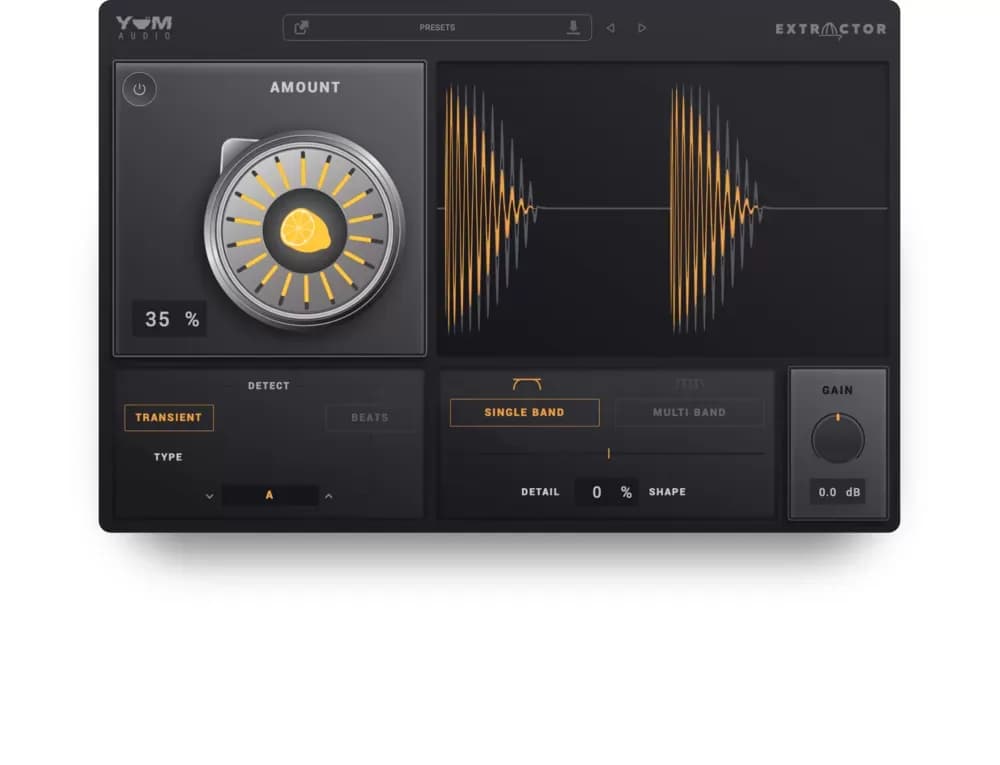The width and height of the screenshot is (1000, 765).
Task: Switch to MULTI BAND tab
Action: click(x=689, y=412)
